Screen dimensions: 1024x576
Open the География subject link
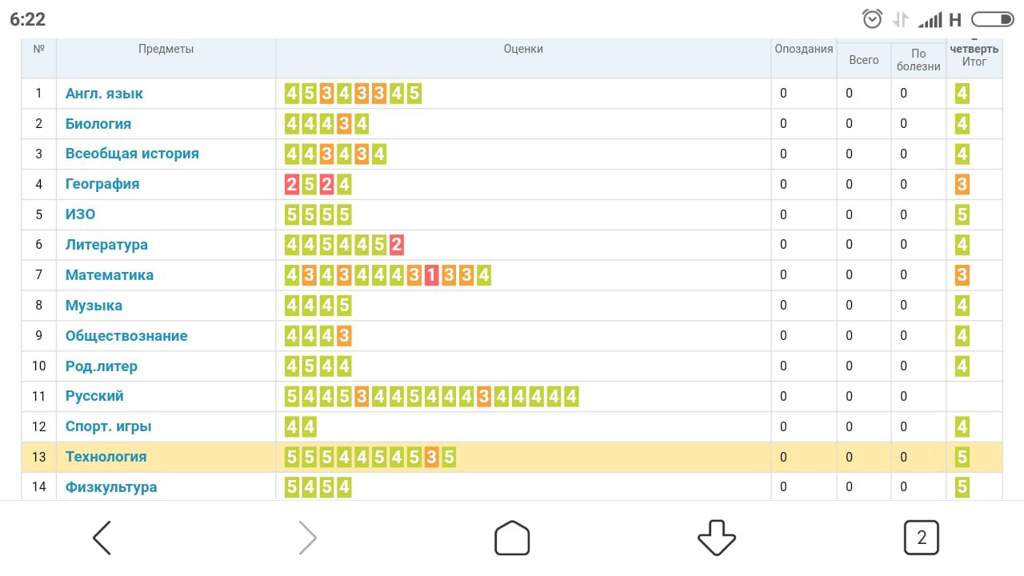(x=102, y=184)
